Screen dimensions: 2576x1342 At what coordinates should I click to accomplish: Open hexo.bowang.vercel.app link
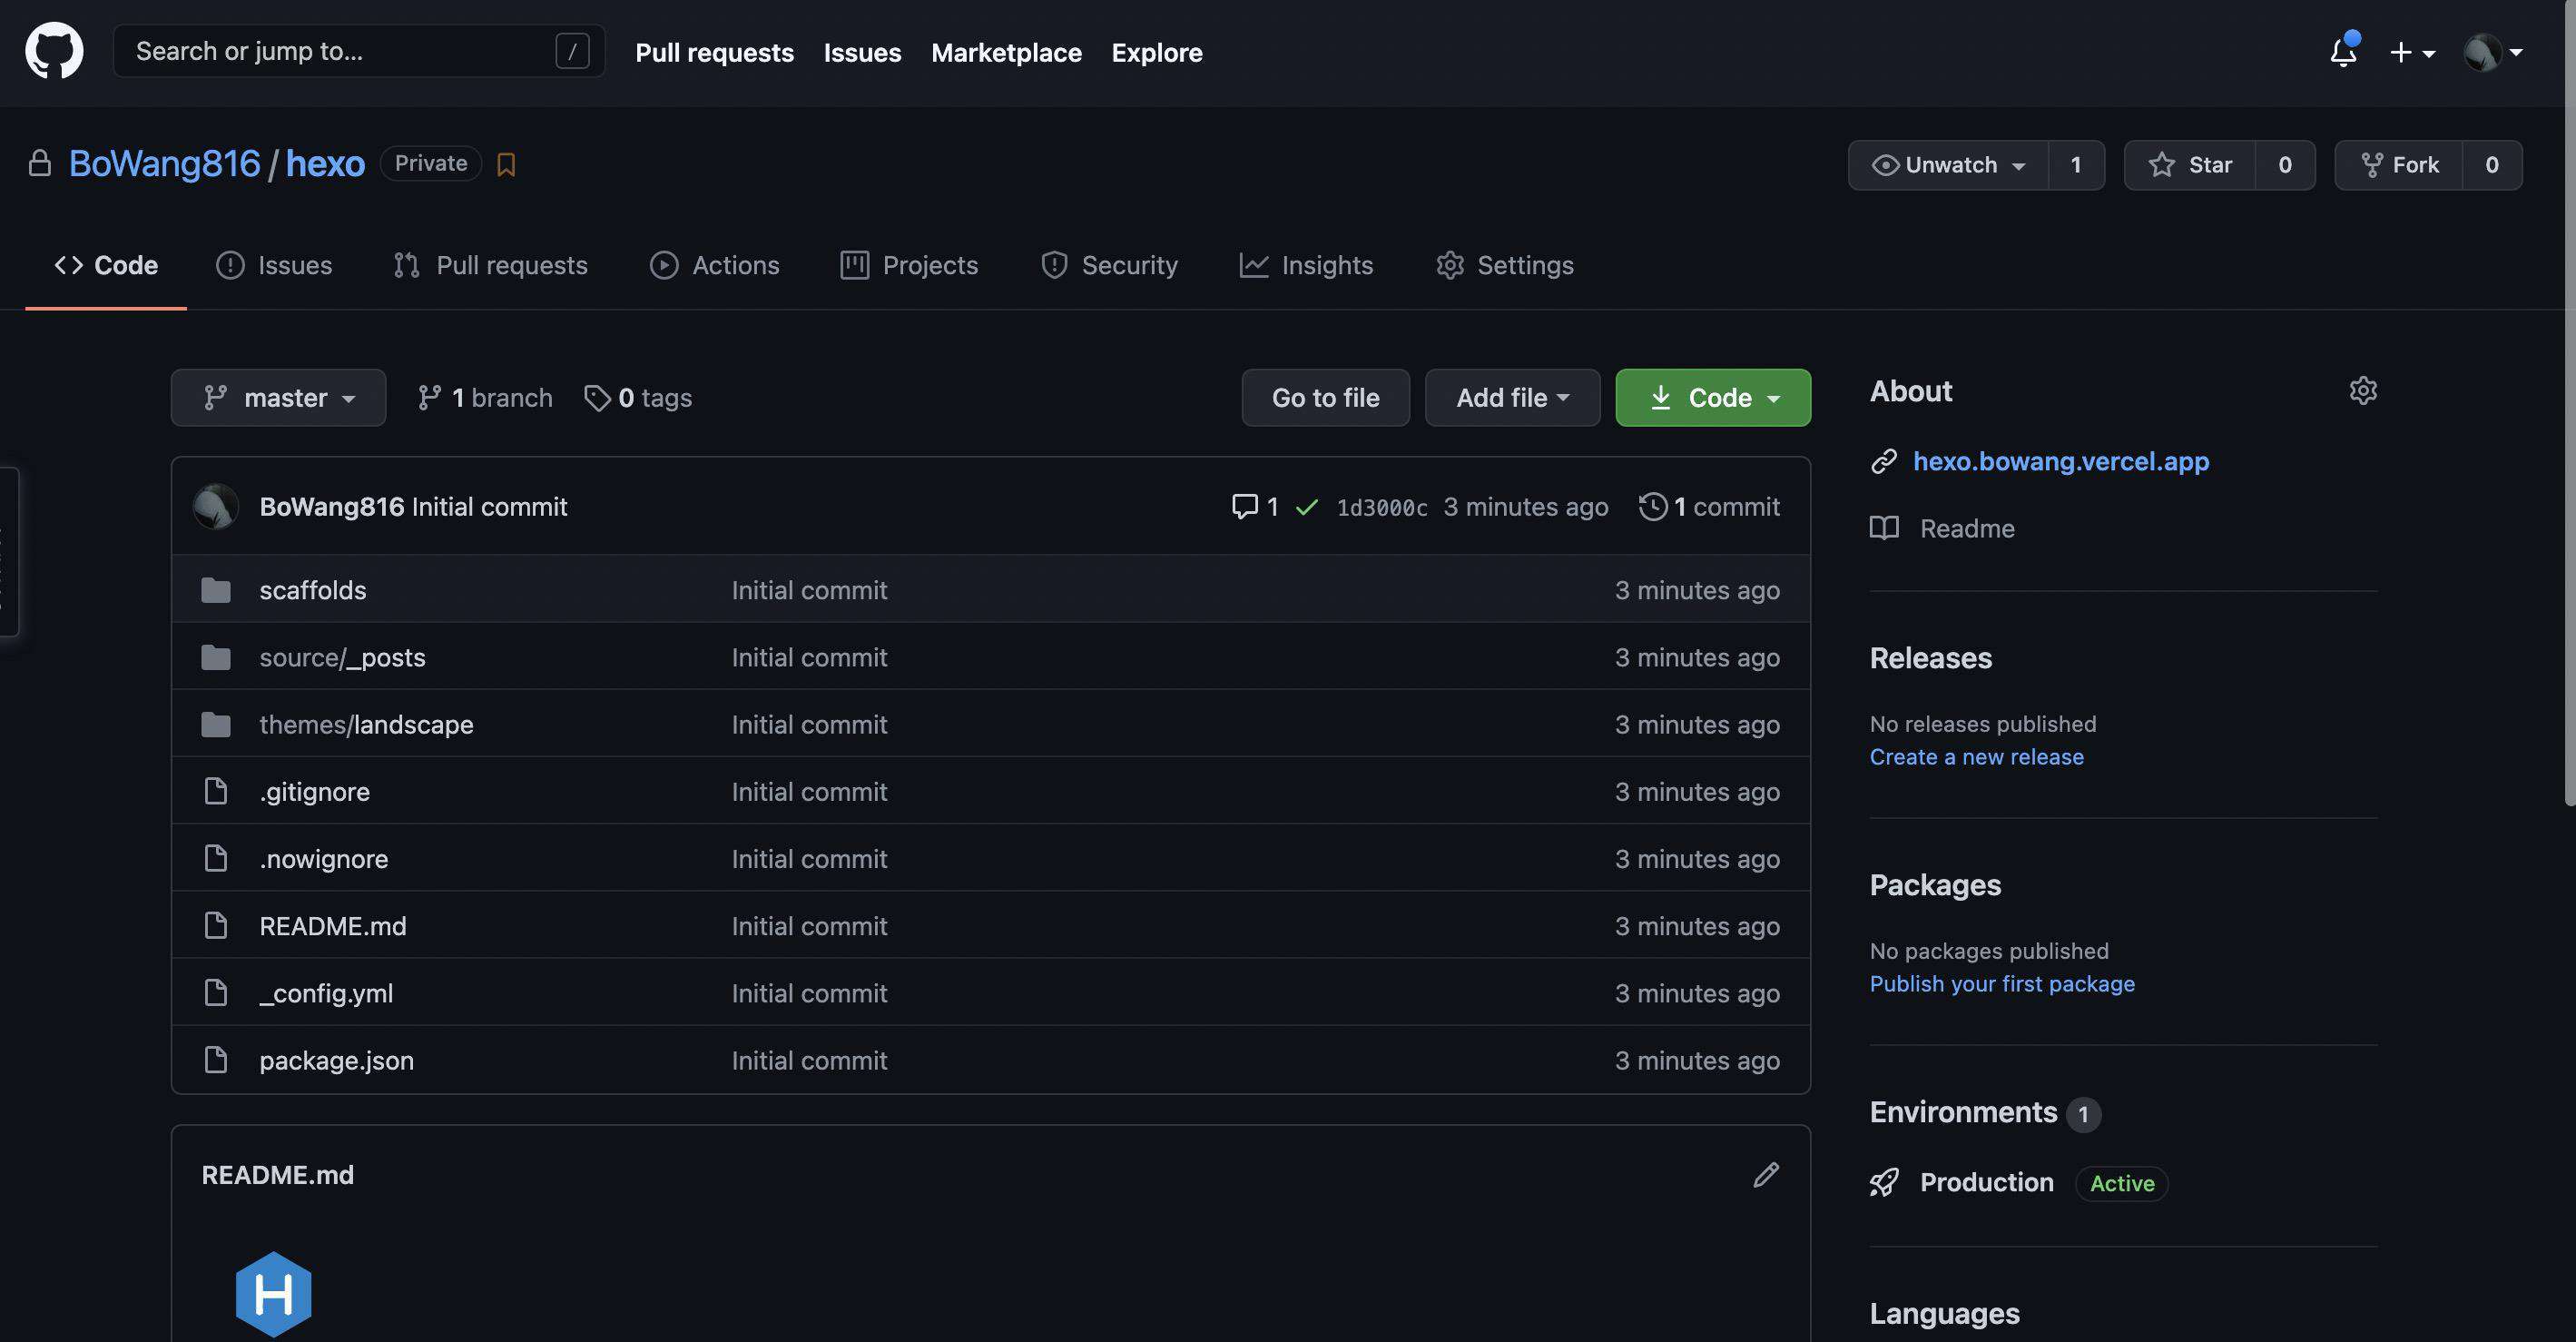[x=2060, y=461]
